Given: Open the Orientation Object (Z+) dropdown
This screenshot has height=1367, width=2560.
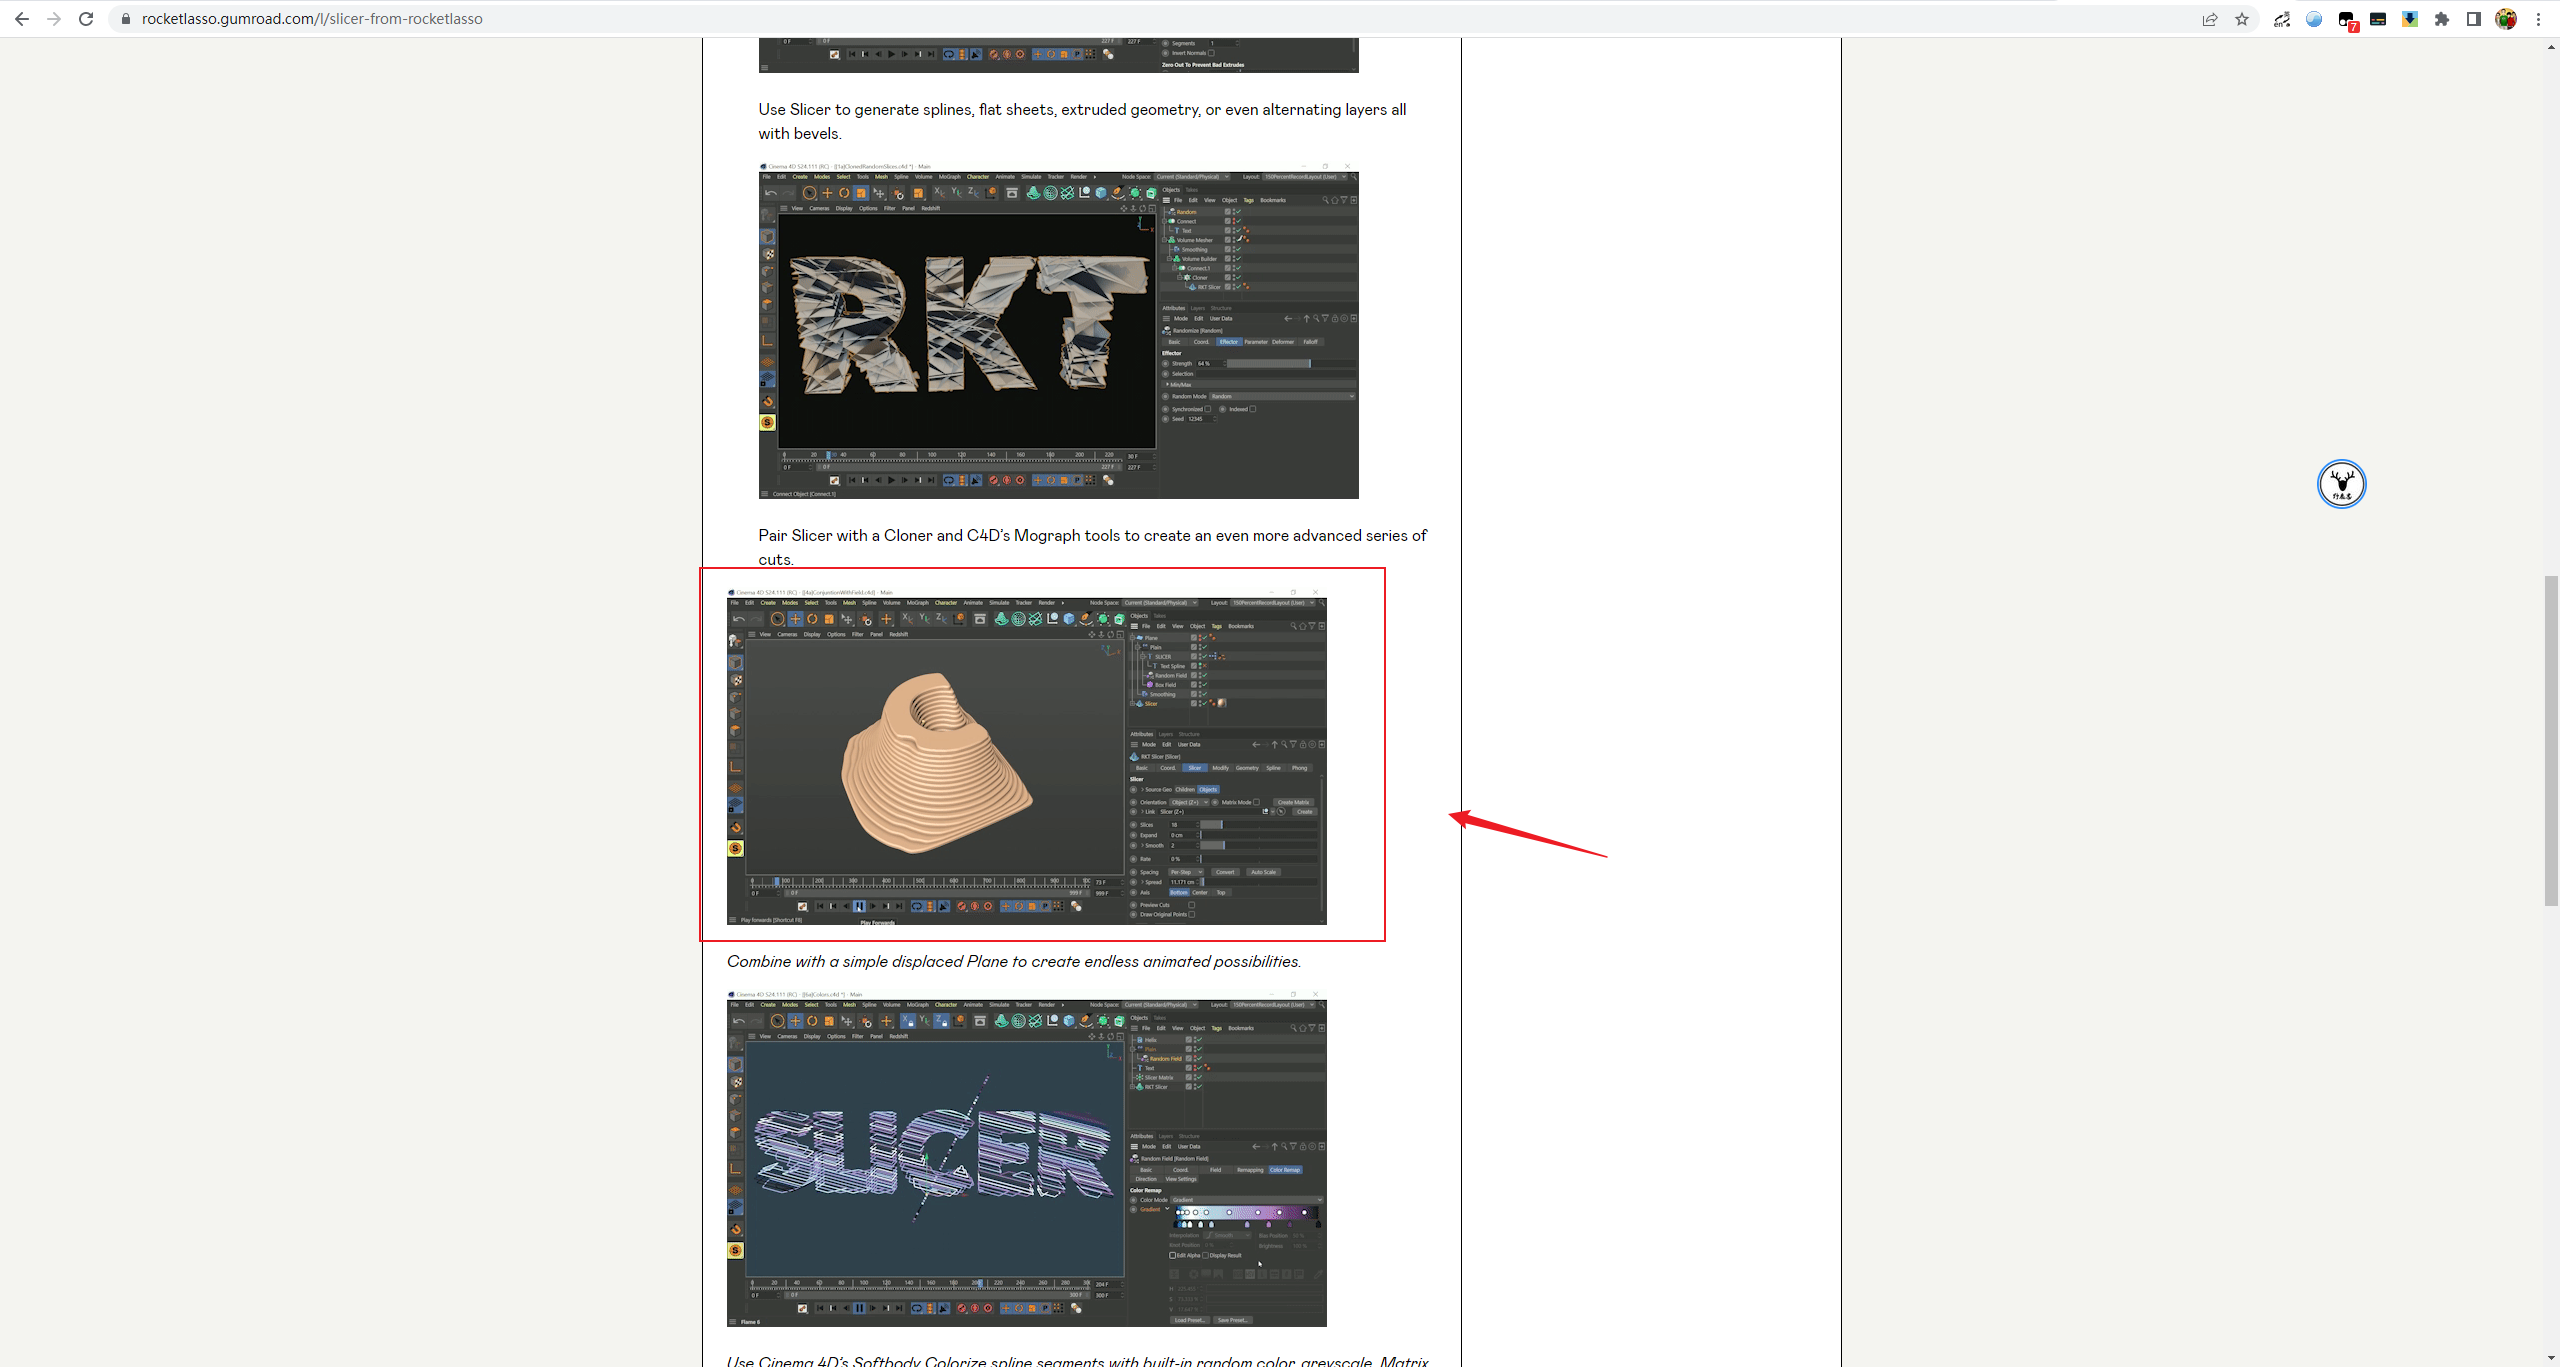Looking at the screenshot, I should [1189, 802].
